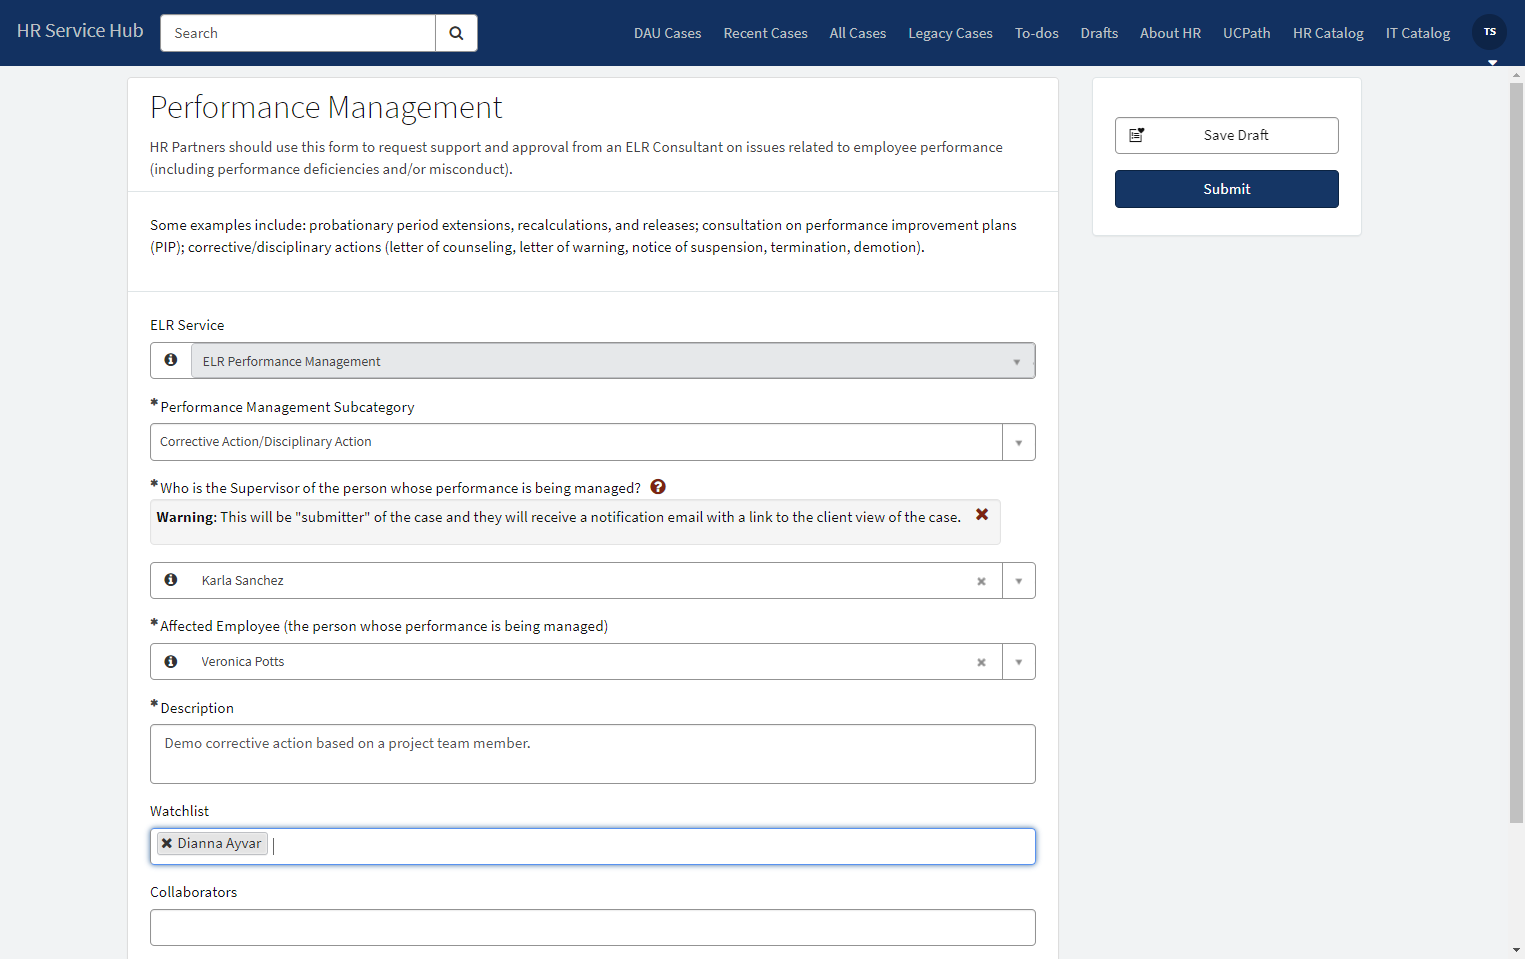Click the Save Draft button

[1226, 135]
